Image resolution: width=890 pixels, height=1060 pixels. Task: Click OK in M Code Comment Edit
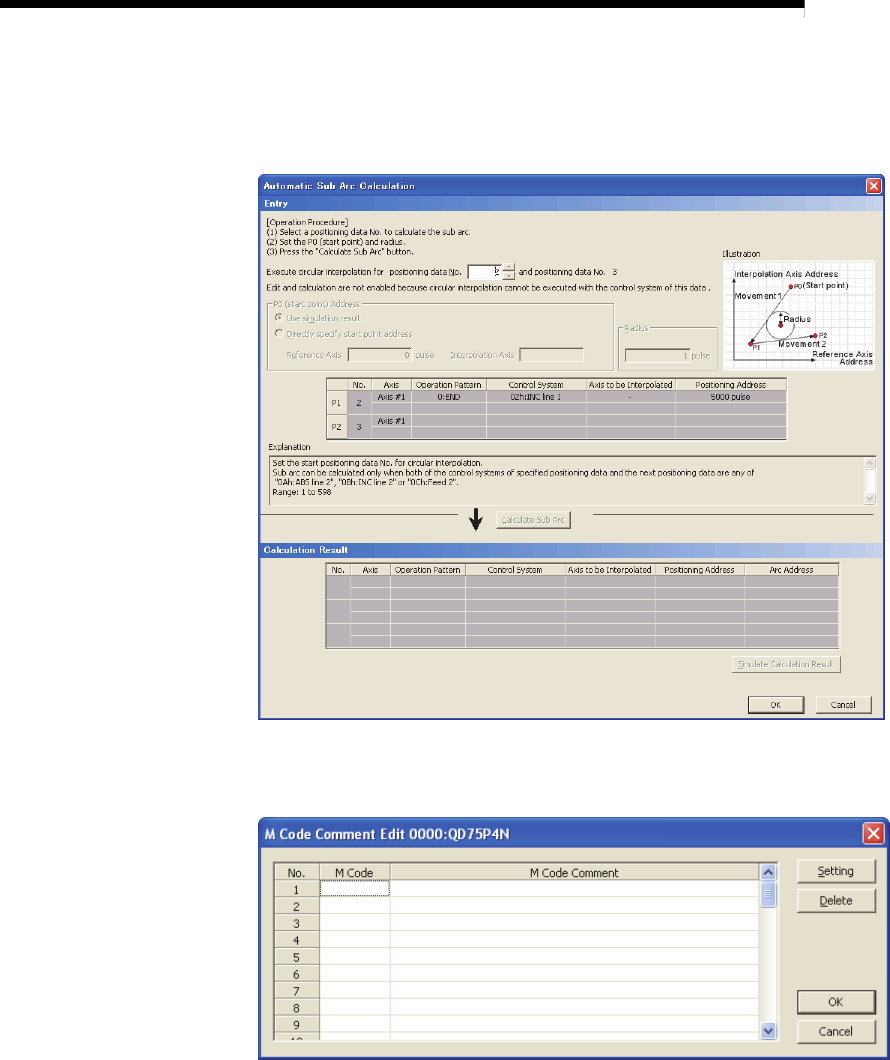click(x=836, y=1002)
